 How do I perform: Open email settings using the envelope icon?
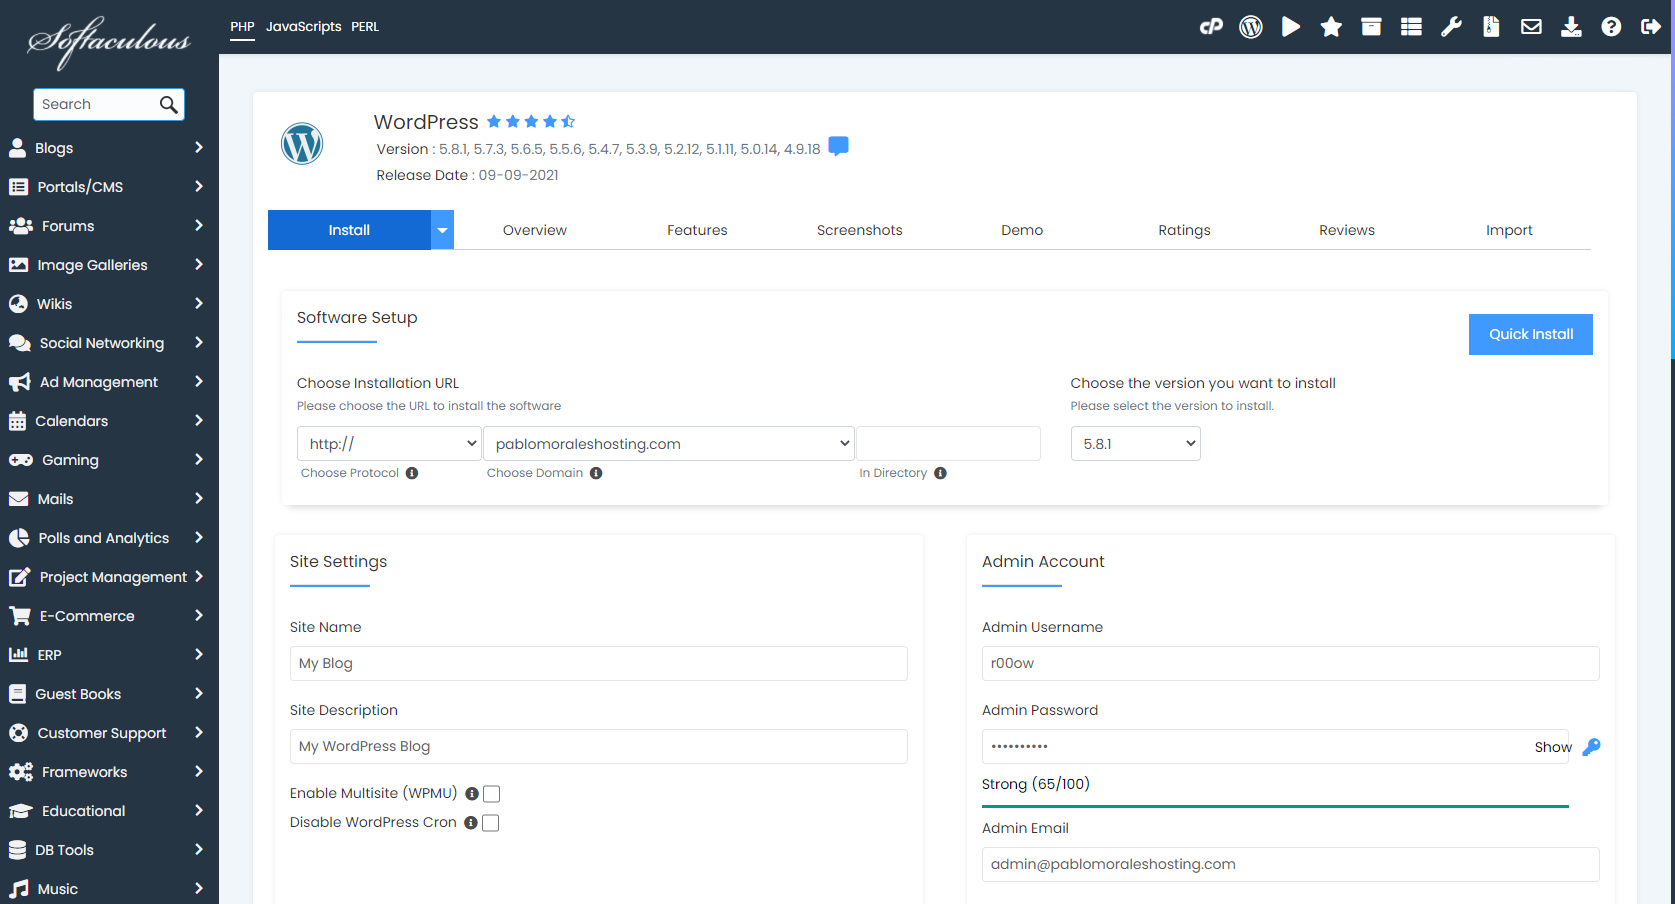point(1531,26)
